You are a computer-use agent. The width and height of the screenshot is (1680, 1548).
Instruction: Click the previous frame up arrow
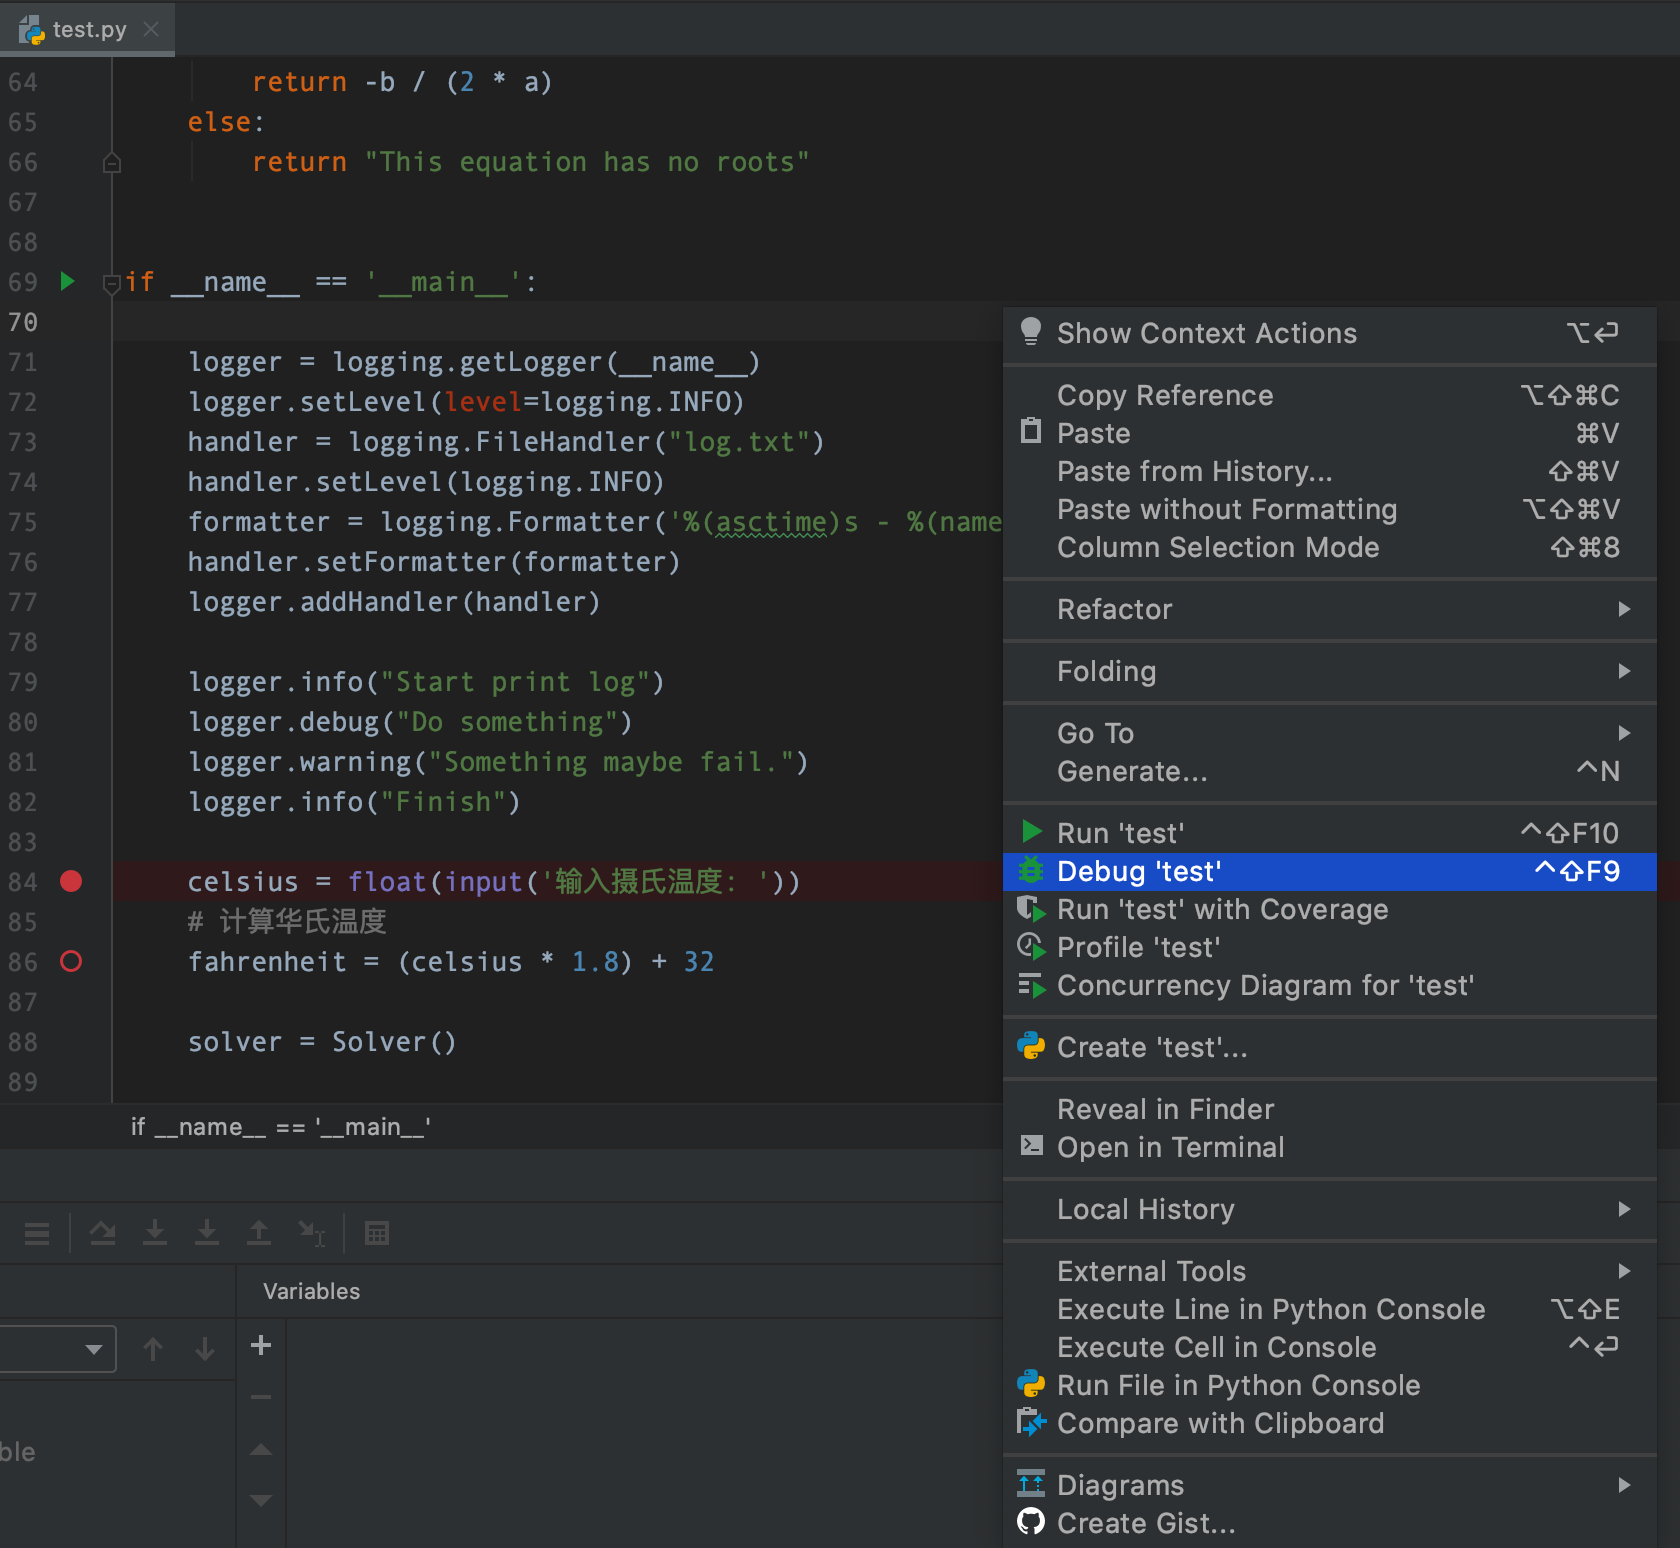(153, 1349)
